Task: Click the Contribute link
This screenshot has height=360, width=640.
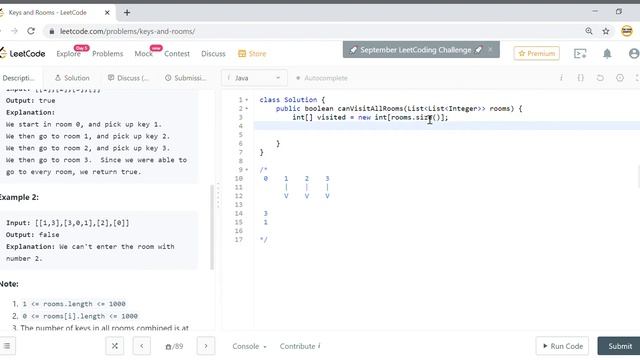Action: 300,346
